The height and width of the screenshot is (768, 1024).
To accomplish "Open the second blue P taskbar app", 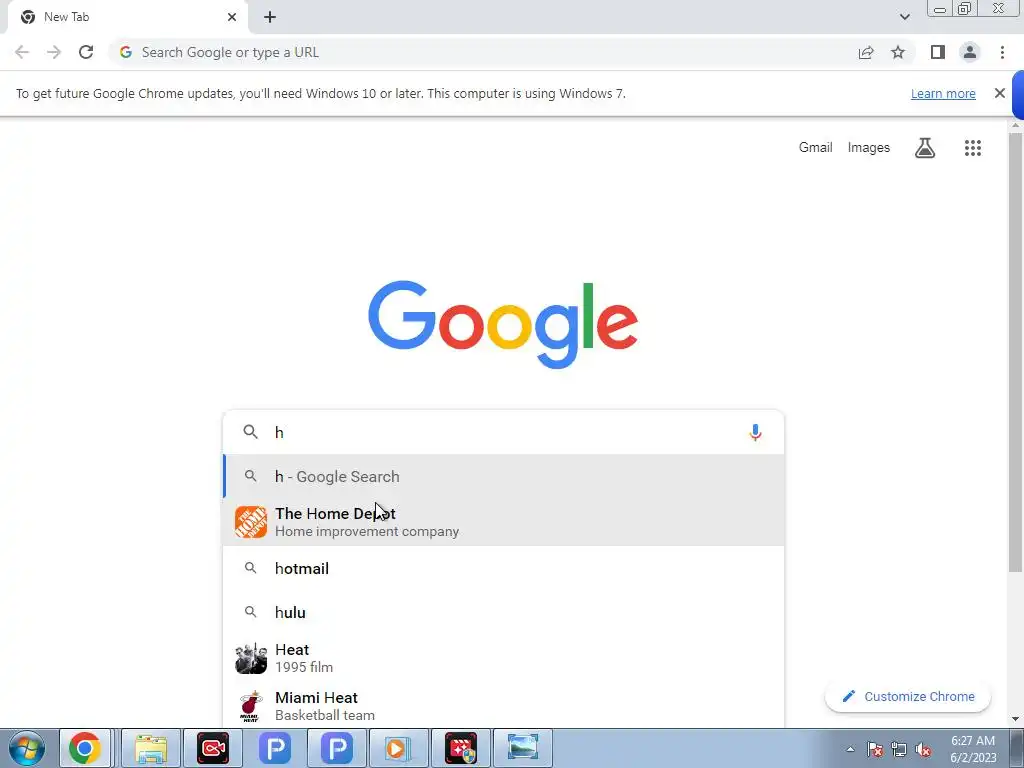I will [337, 748].
